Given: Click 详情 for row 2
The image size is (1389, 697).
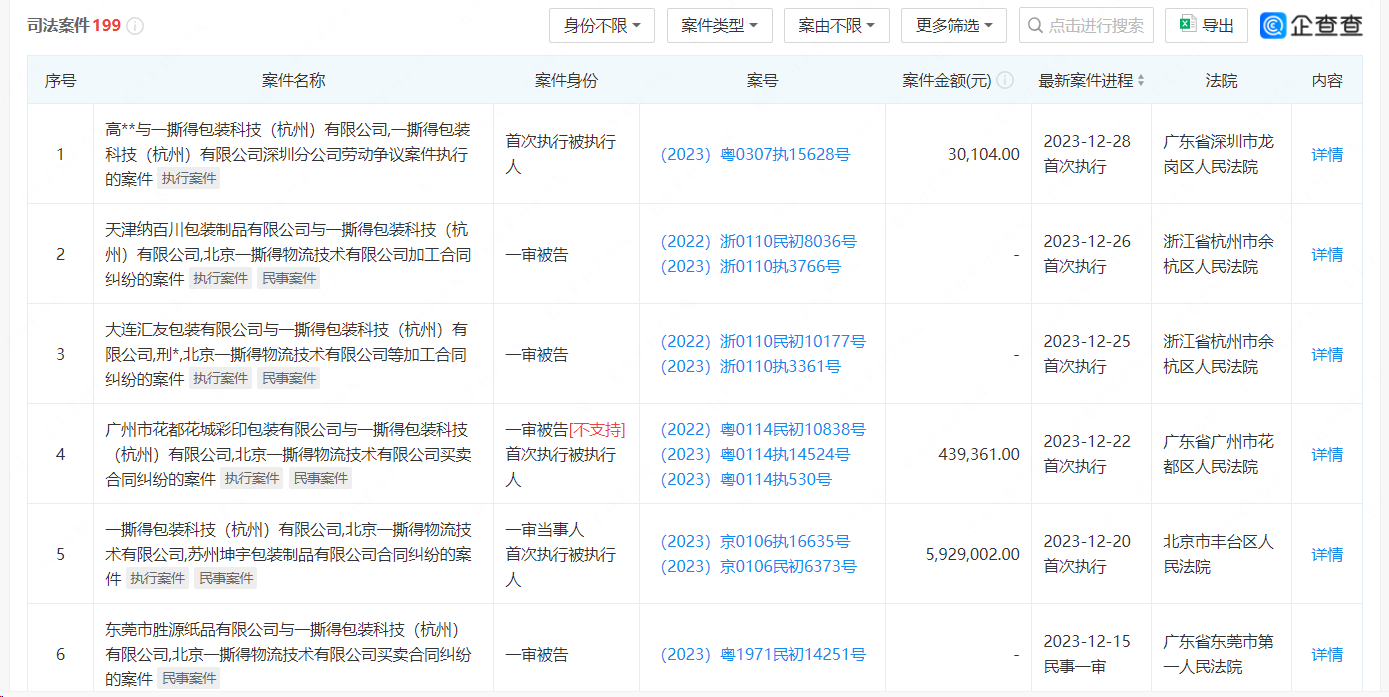Looking at the screenshot, I should click(x=1327, y=254).
